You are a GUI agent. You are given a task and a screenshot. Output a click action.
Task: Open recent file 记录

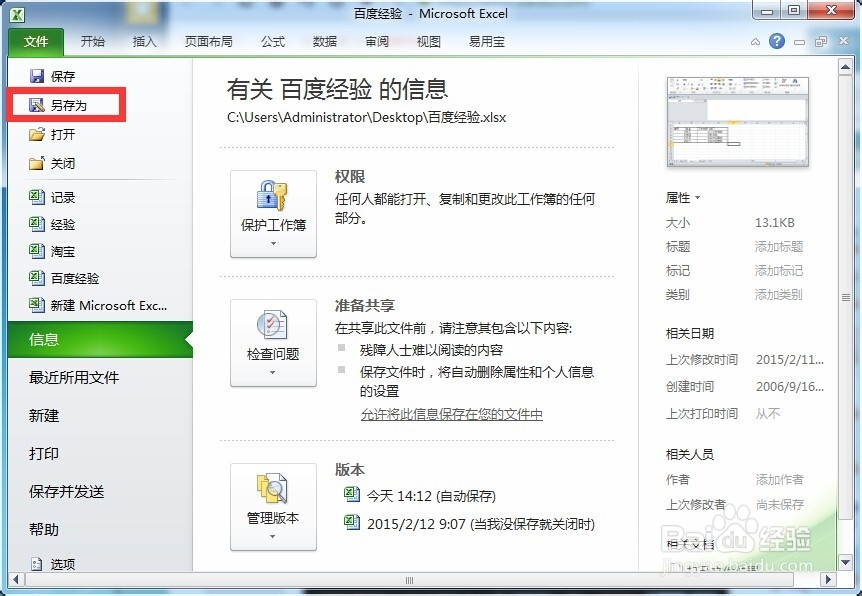52,197
